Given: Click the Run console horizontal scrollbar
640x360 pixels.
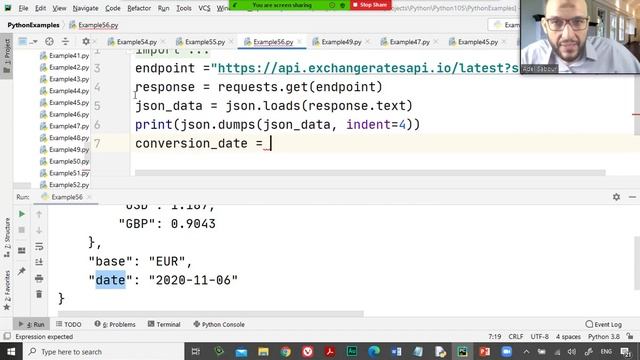Looking at the screenshot, I should click(211, 314).
